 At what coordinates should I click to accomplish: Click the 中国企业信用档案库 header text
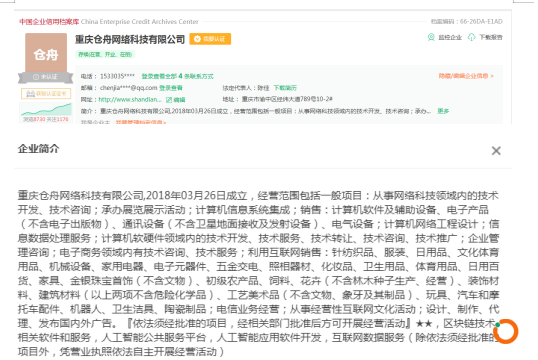tap(49, 22)
